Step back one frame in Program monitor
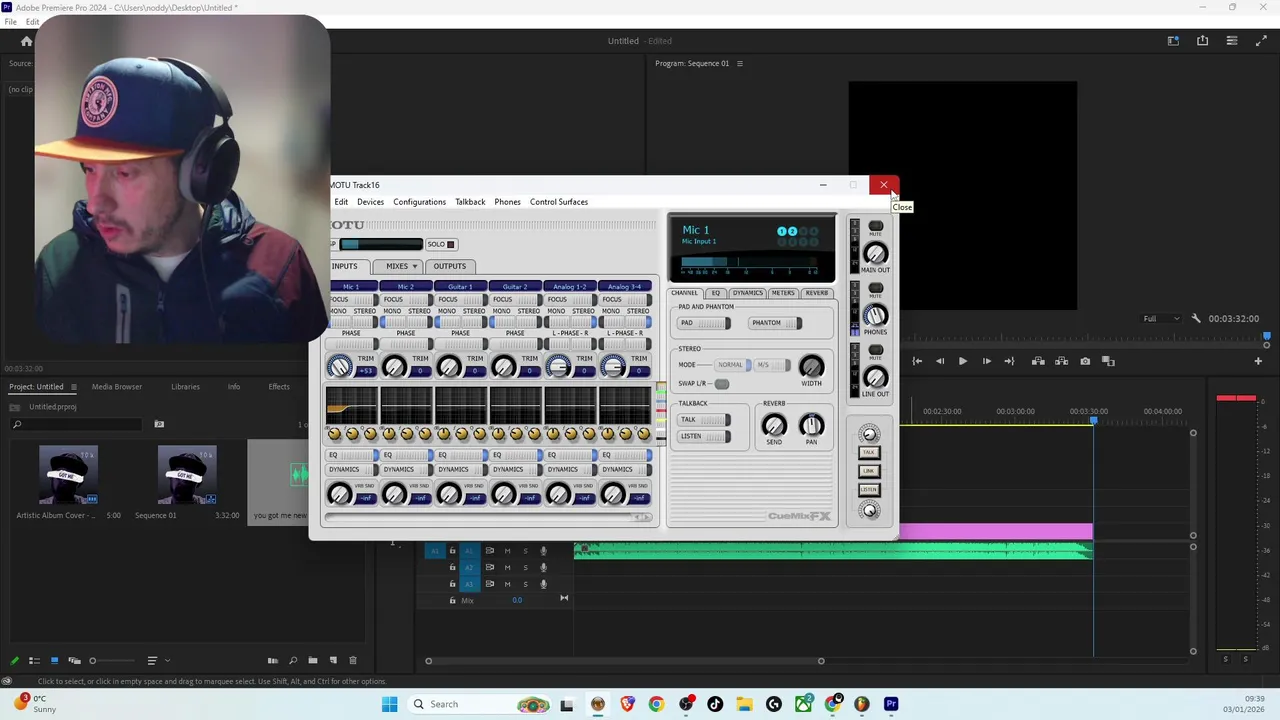The image size is (1280, 720). (940, 361)
